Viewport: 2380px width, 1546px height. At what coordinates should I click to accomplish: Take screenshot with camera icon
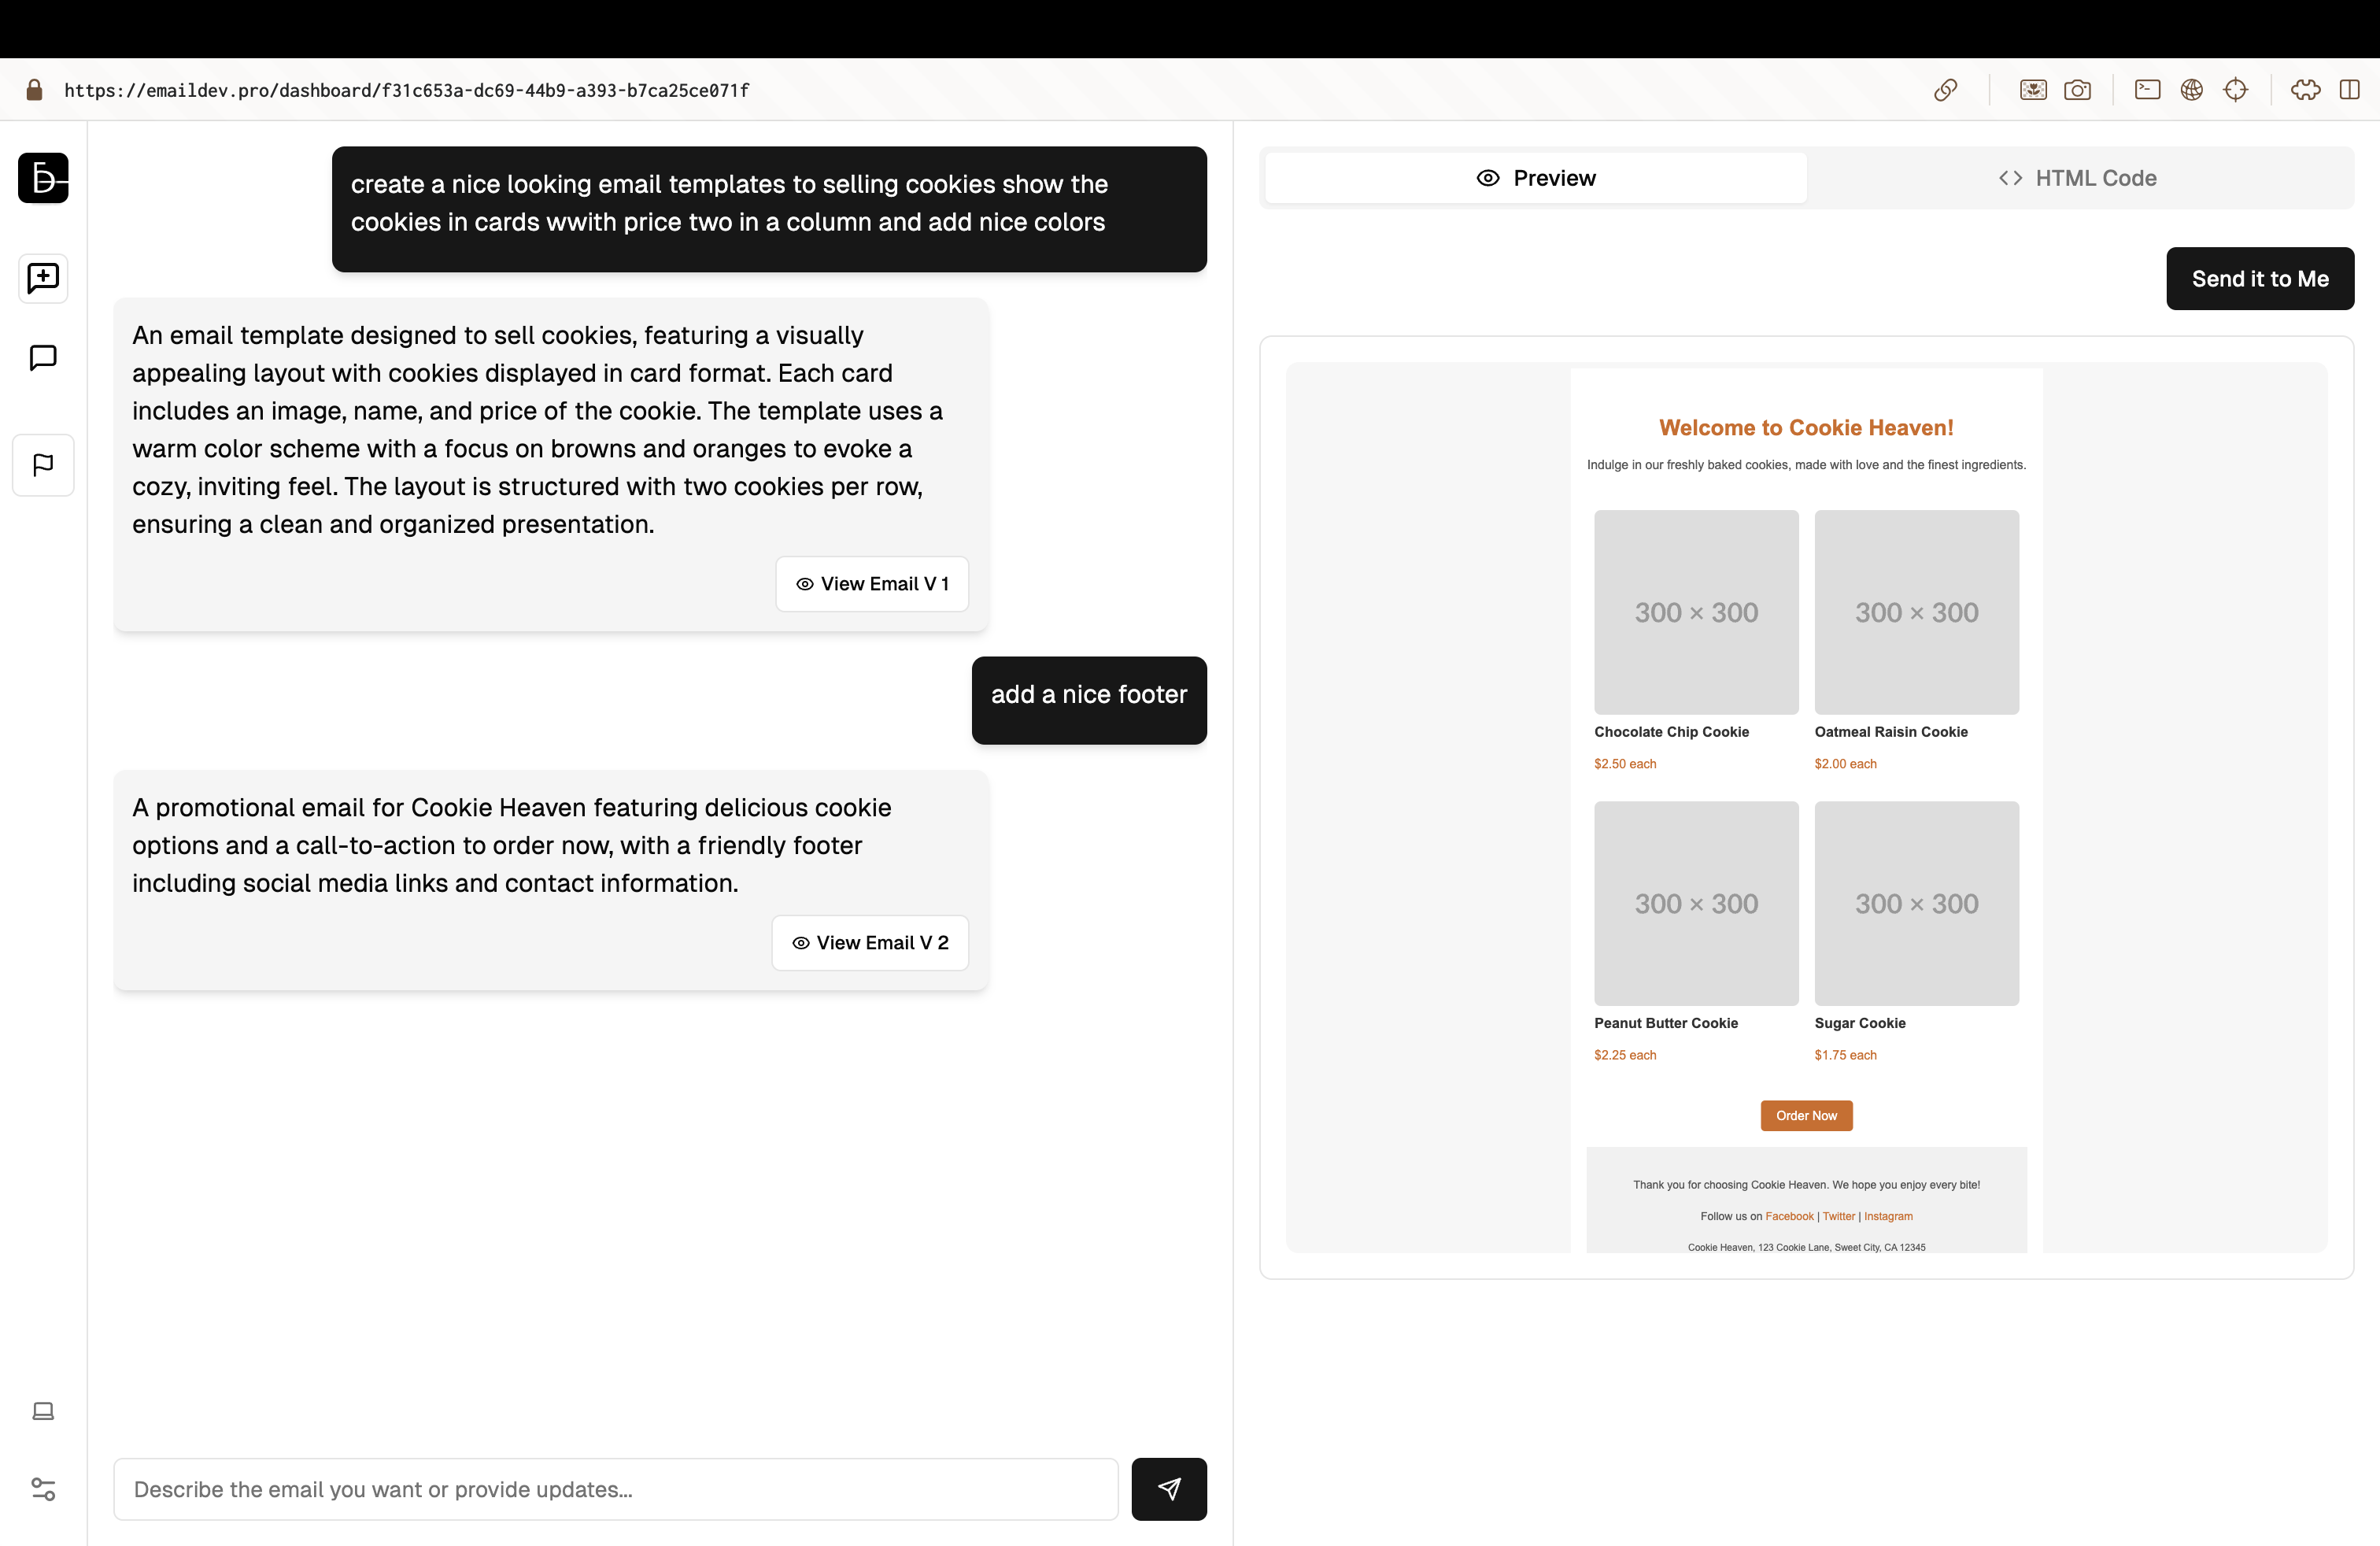pyautogui.click(x=2077, y=90)
